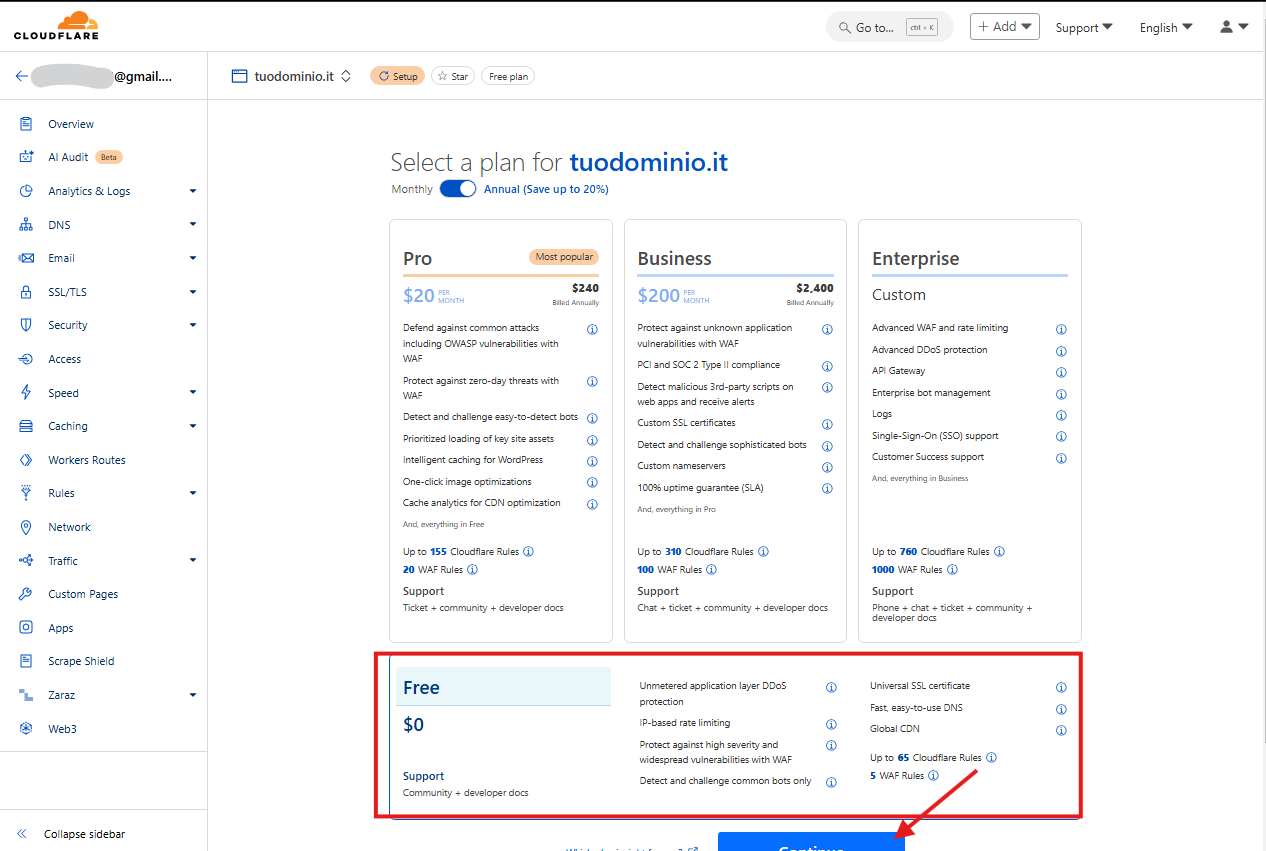Open Workers Routes in sidebar

pos(87,460)
